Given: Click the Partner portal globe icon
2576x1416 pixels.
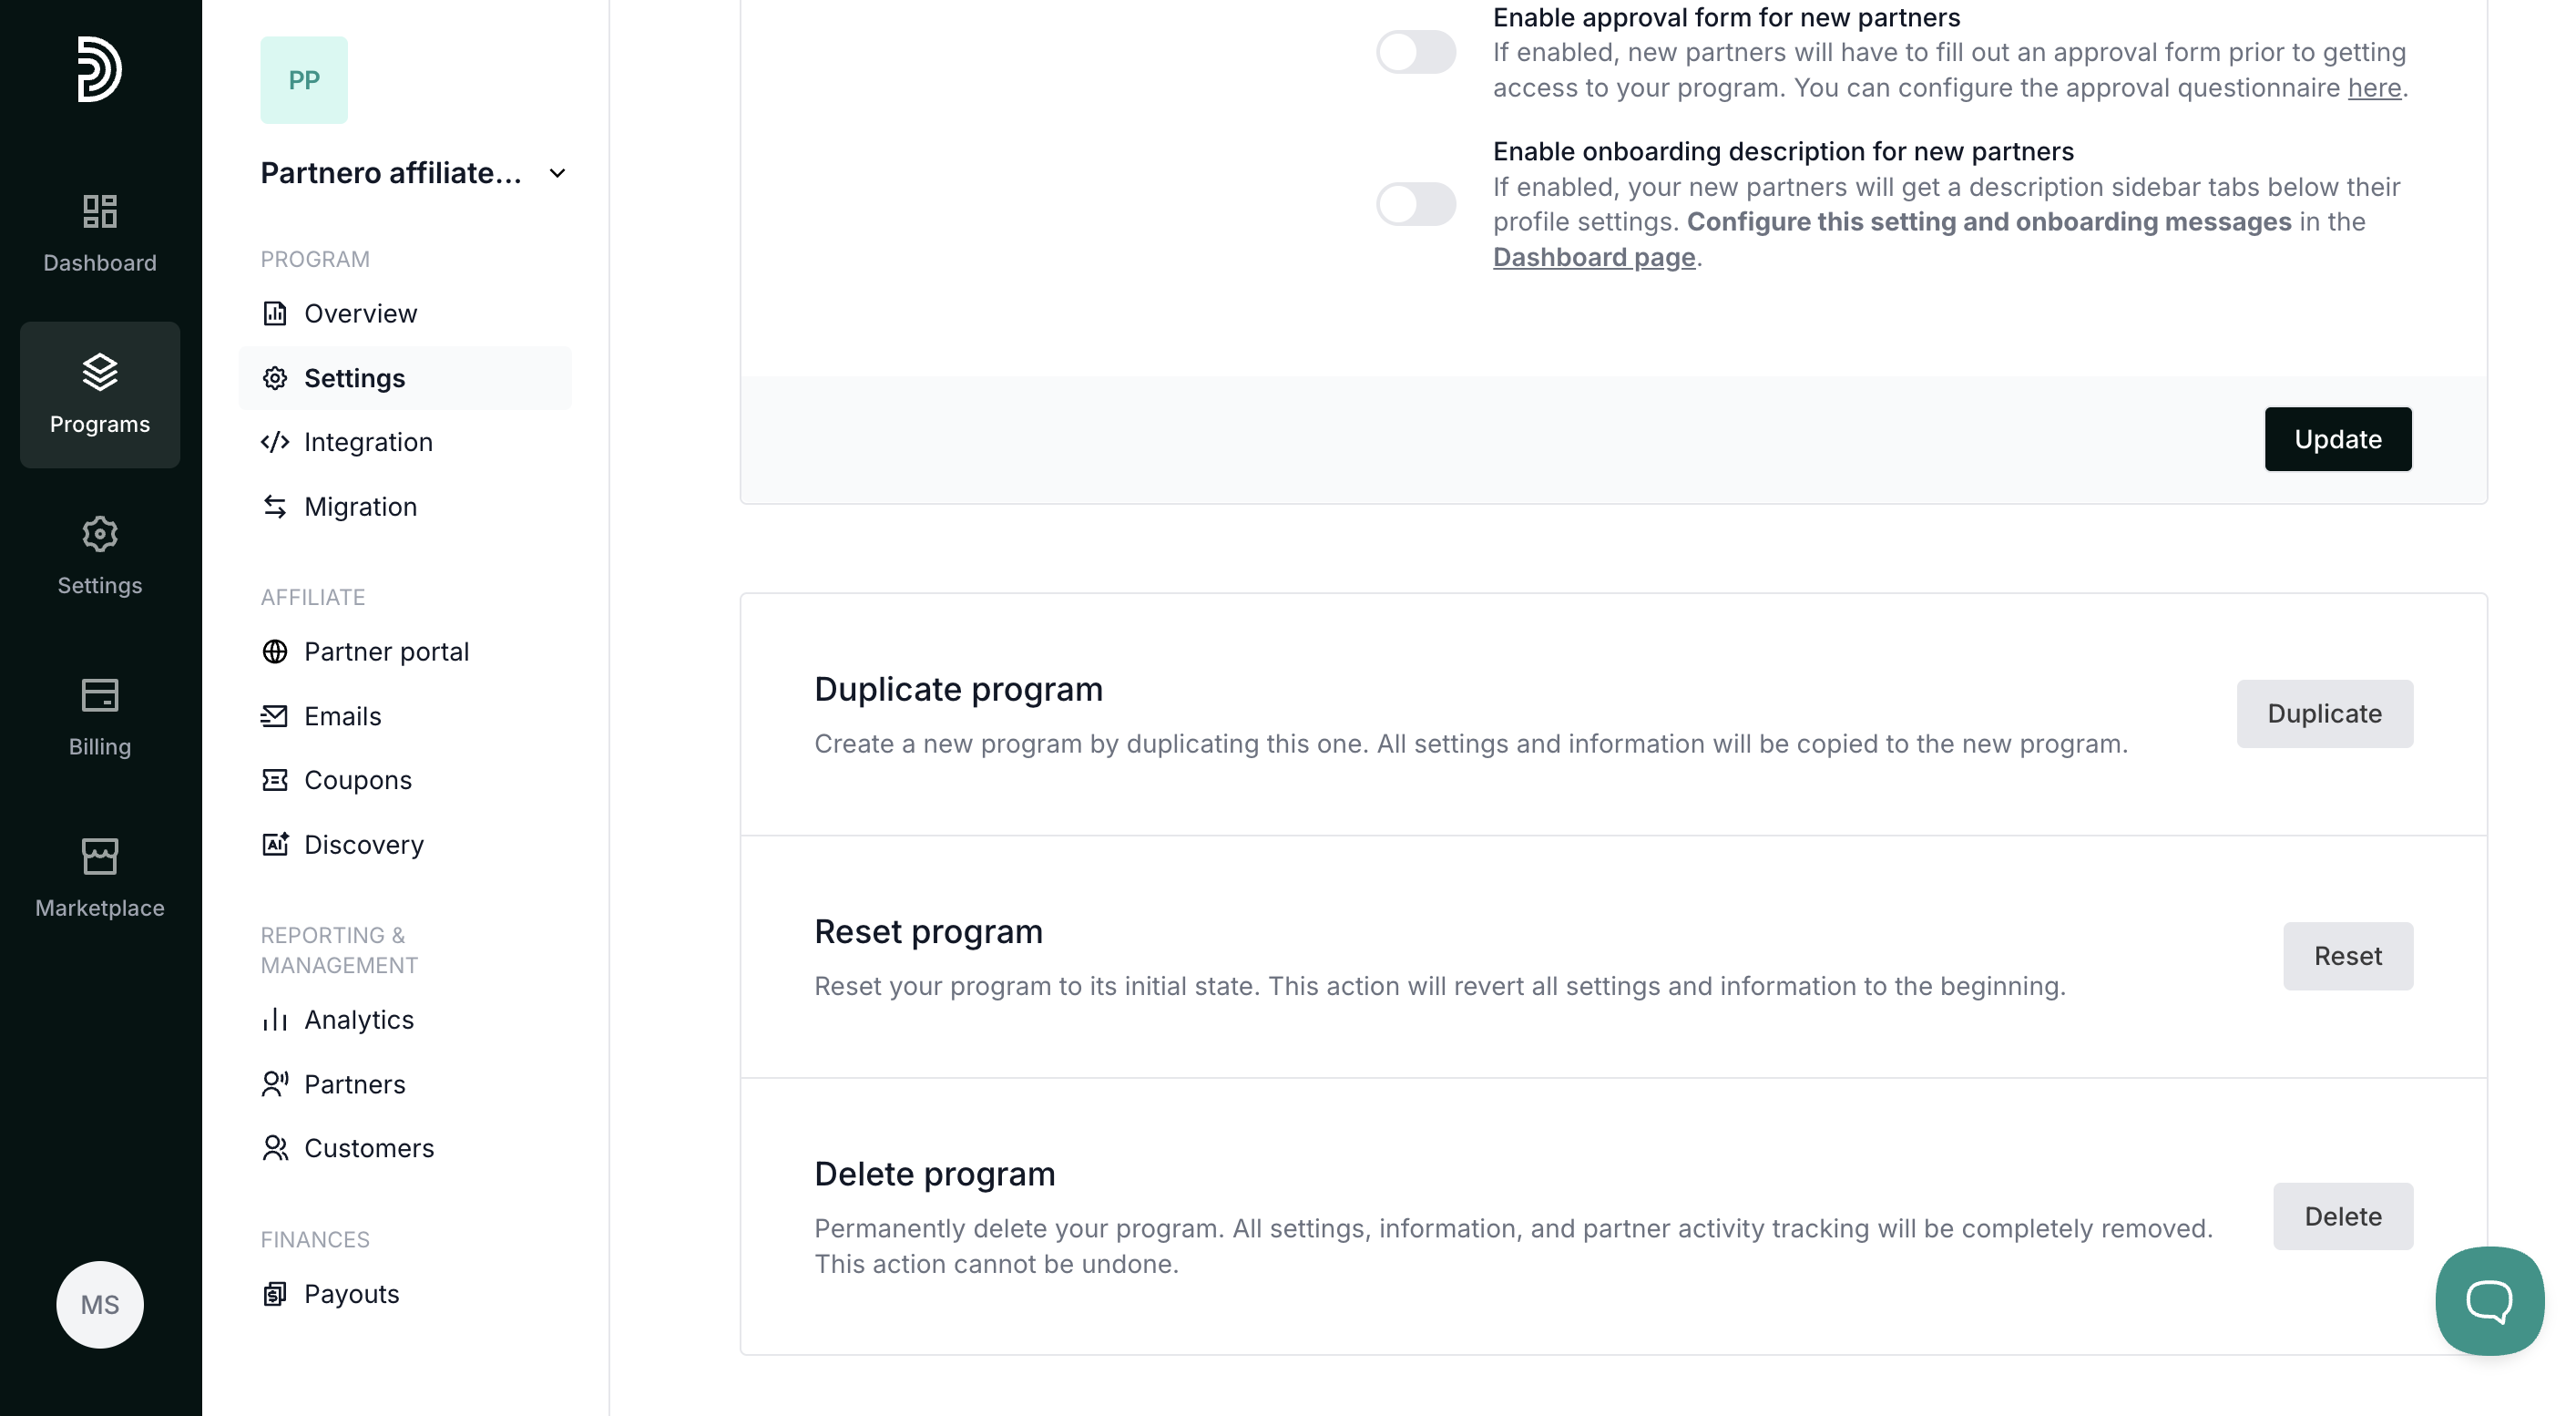Looking at the screenshot, I should (275, 652).
